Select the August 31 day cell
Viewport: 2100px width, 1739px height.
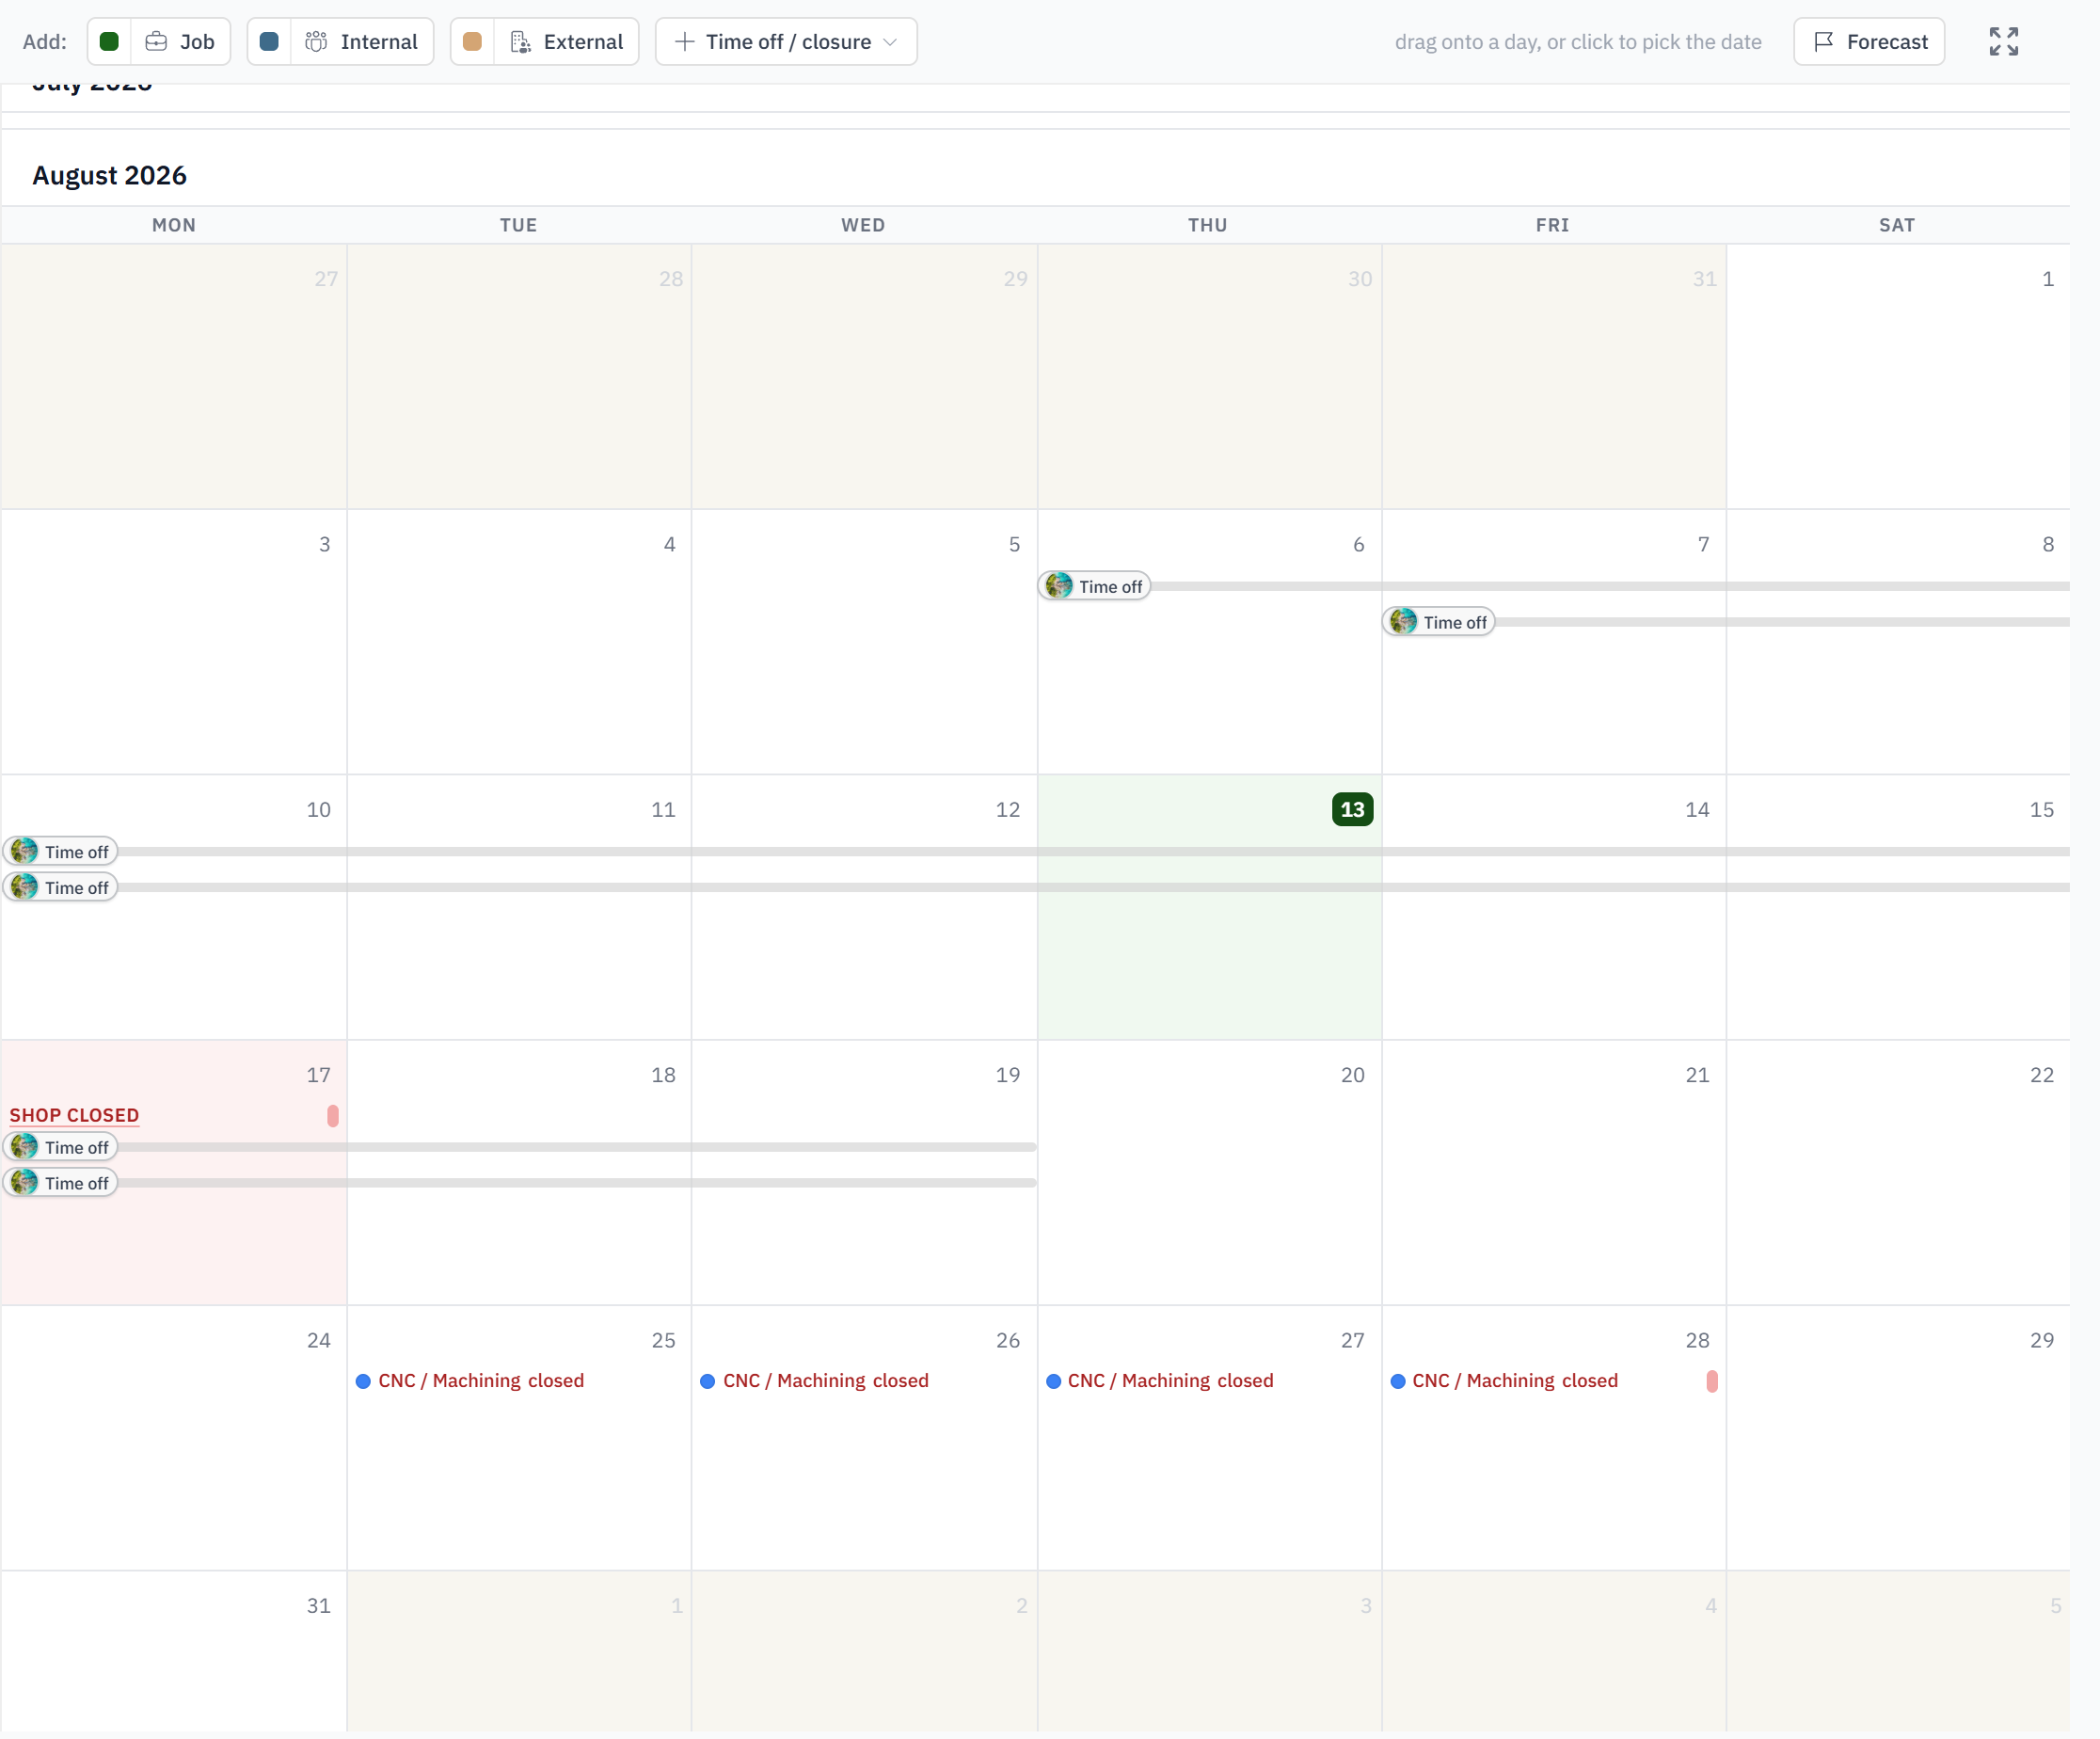[x=174, y=1651]
